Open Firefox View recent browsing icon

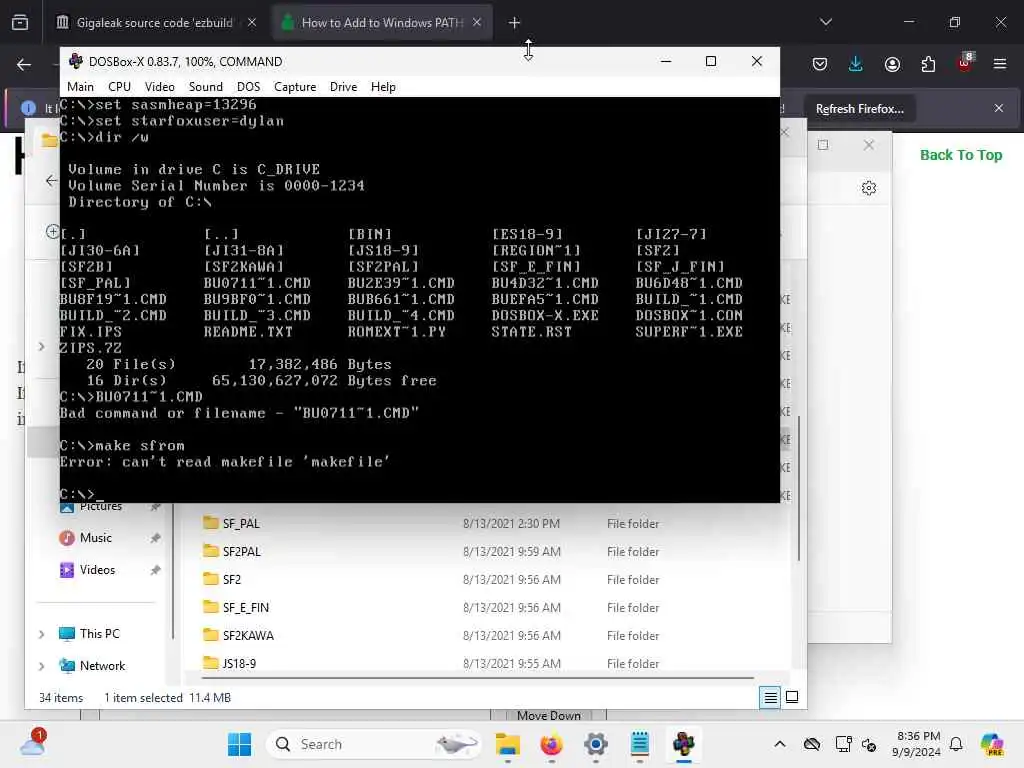coord(20,23)
